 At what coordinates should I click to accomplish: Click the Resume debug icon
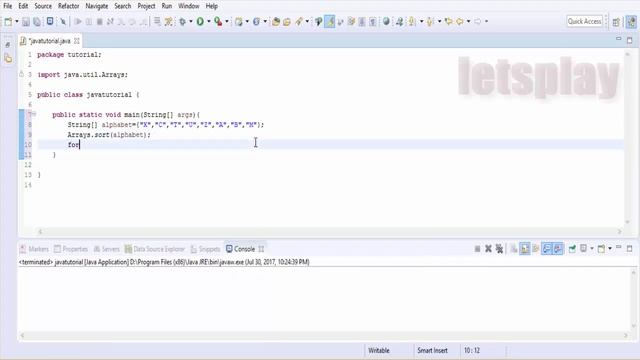point(78,22)
